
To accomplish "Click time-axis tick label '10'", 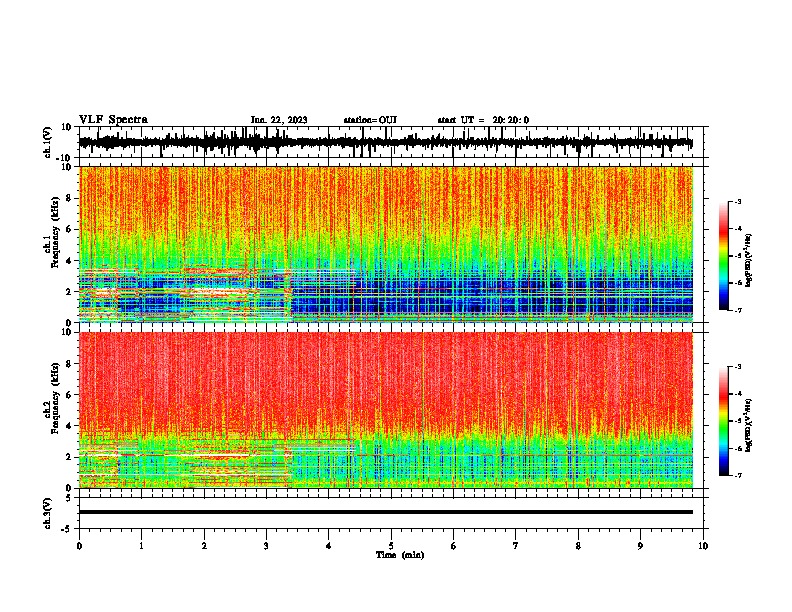I will tap(703, 546).
